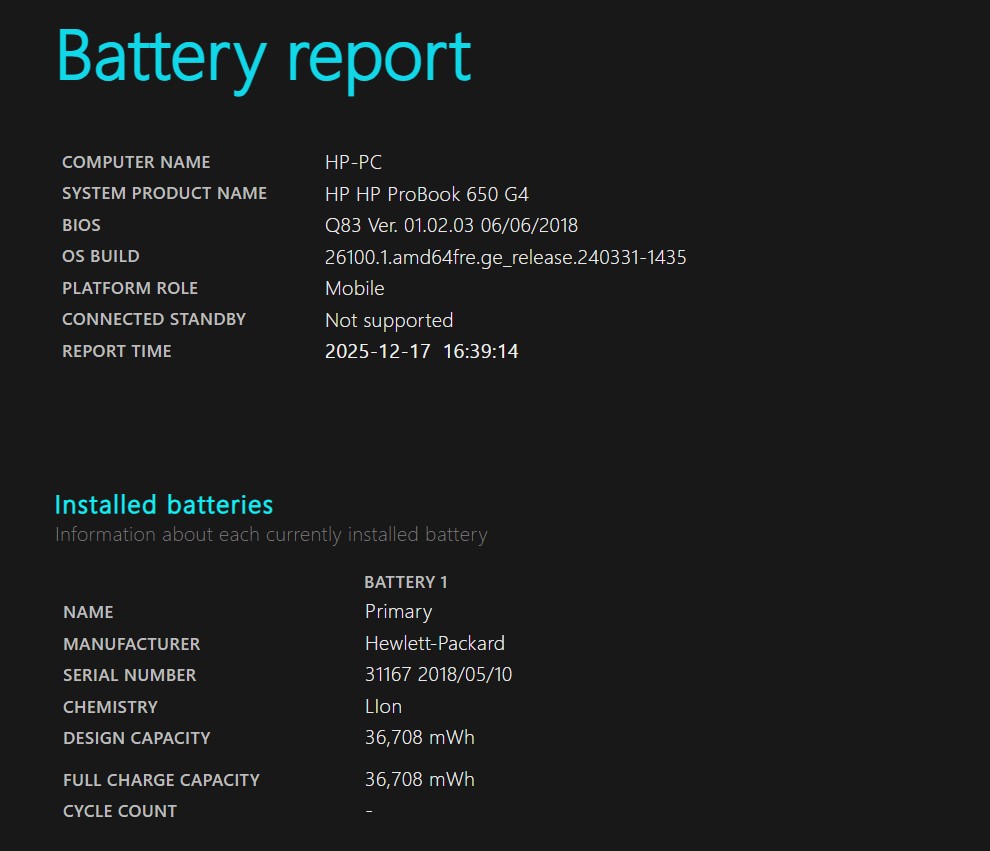This screenshot has height=851, width=990.
Task: Click the PLATFORM ROLE value Mobile
Action: click(354, 289)
